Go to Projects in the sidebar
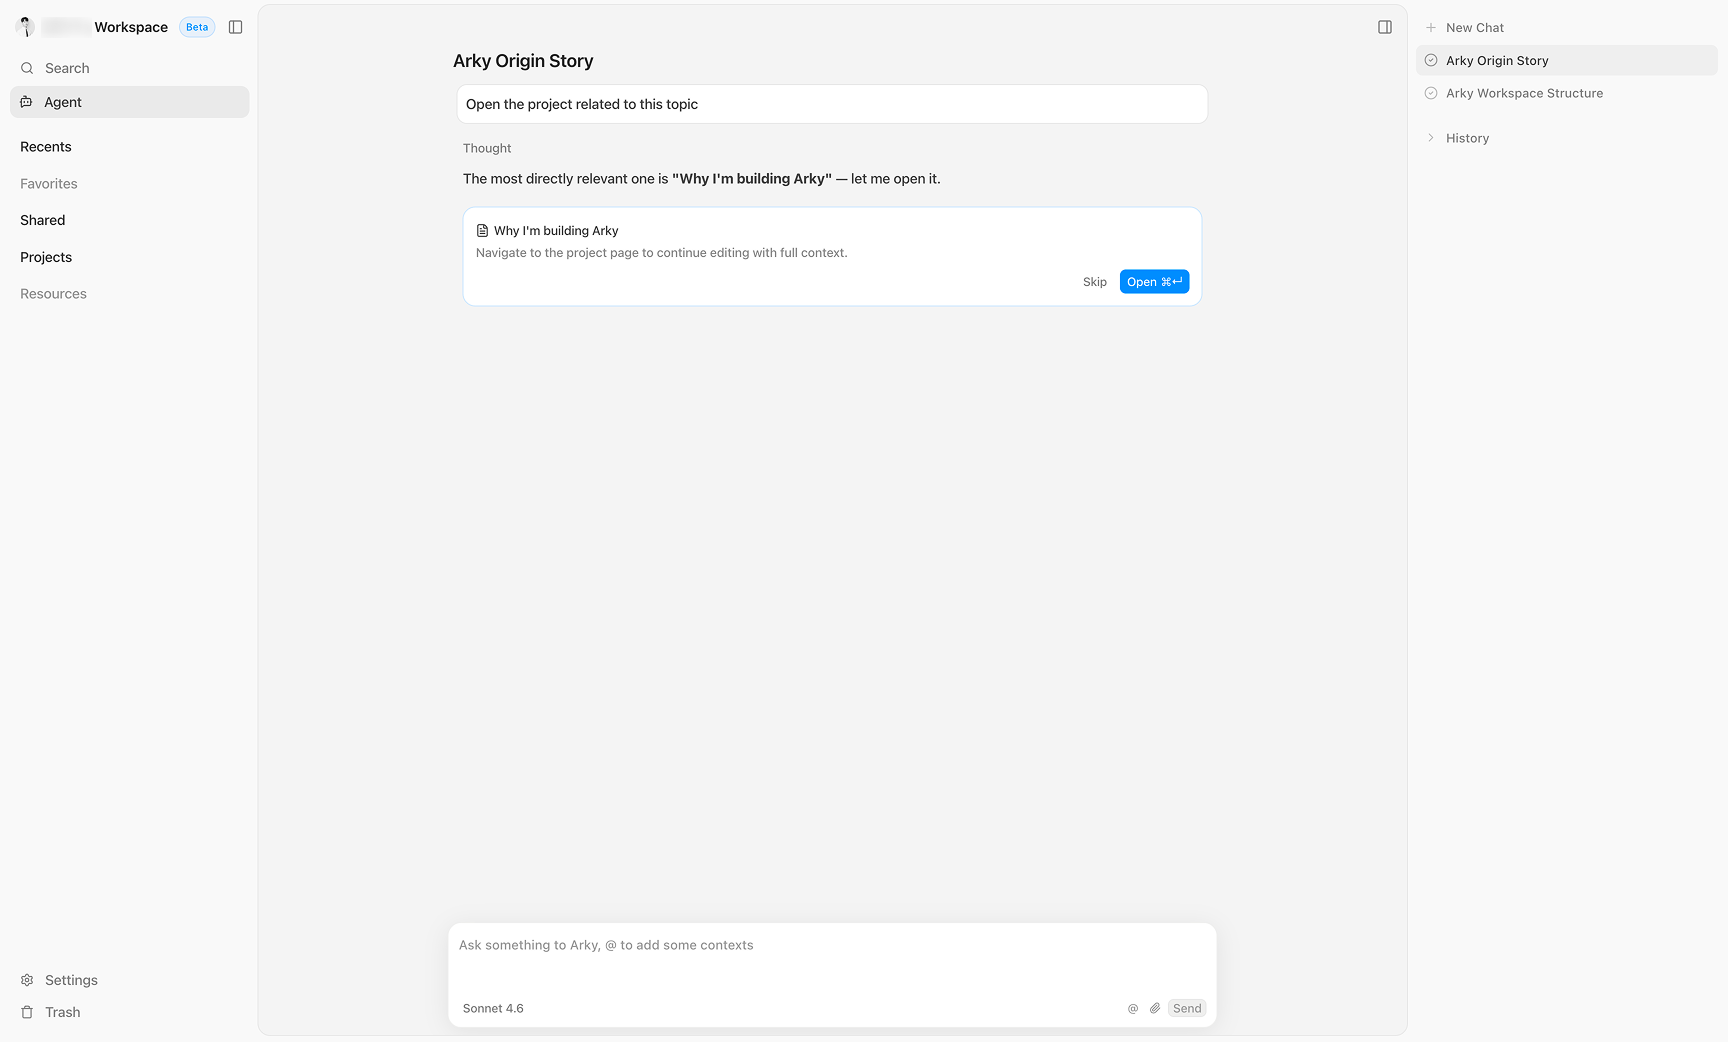Viewport: 1728px width, 1042px height. [46, 257]
